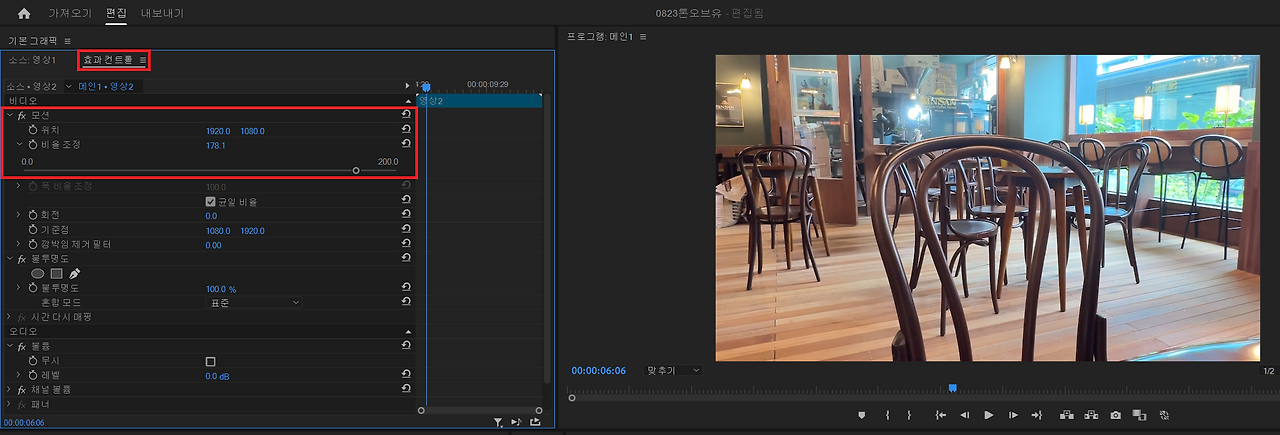The height and width of the screenshot is (435, 1280).
Task: Reset the 위치 parameter
Action: (406, 131)
